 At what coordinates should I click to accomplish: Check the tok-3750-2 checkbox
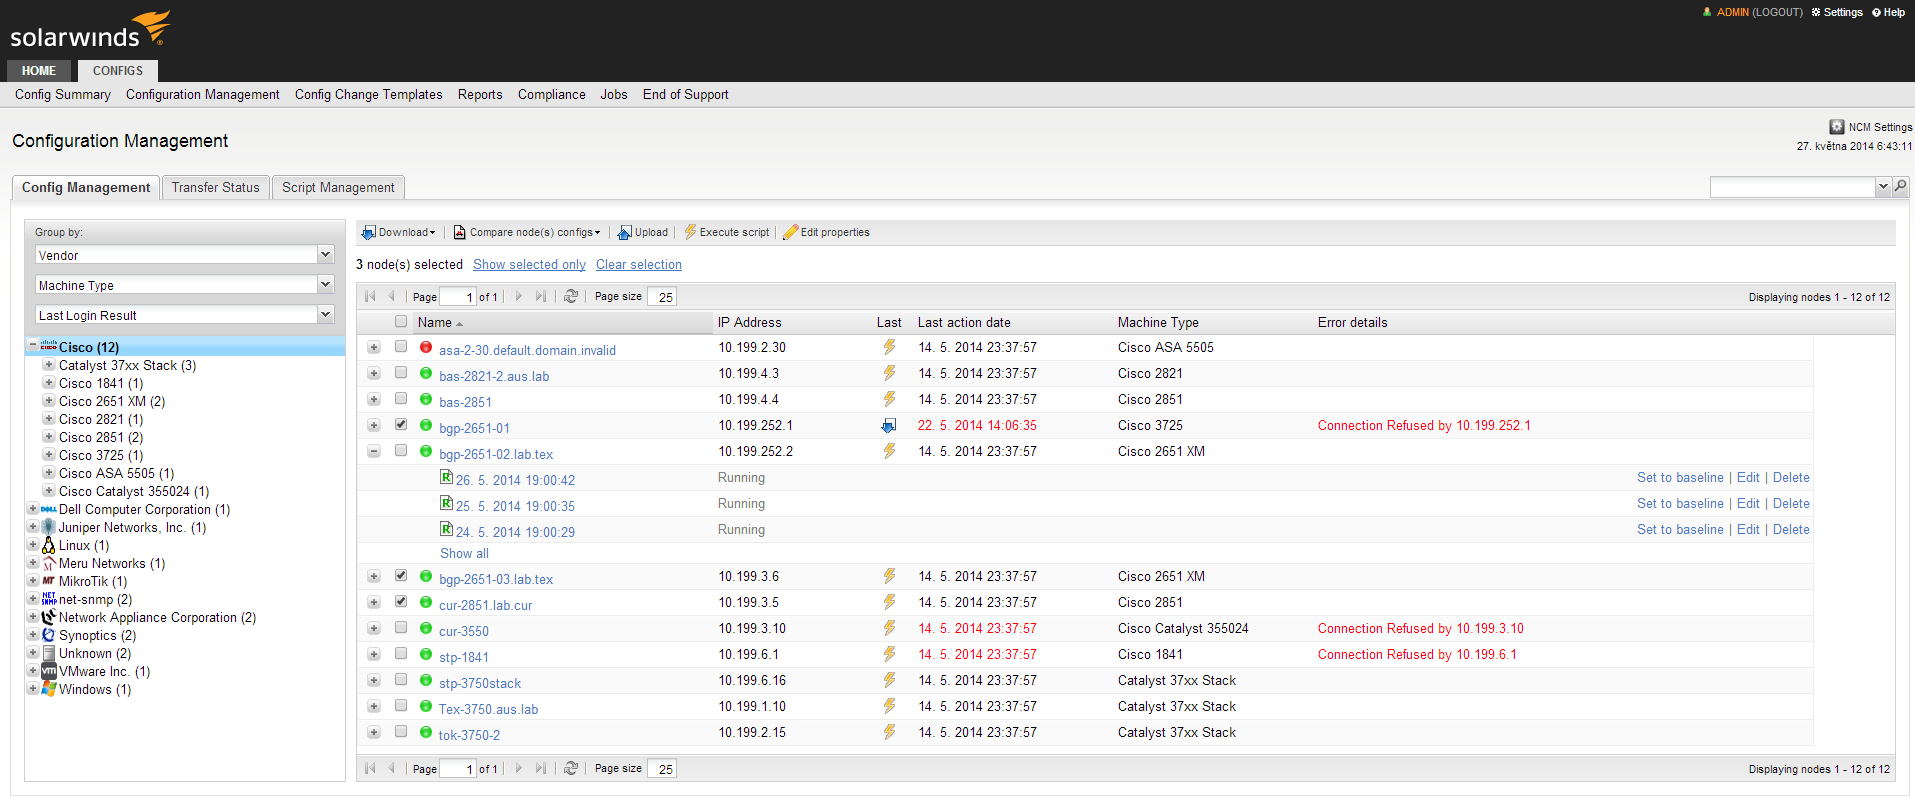tap(401, 731)
